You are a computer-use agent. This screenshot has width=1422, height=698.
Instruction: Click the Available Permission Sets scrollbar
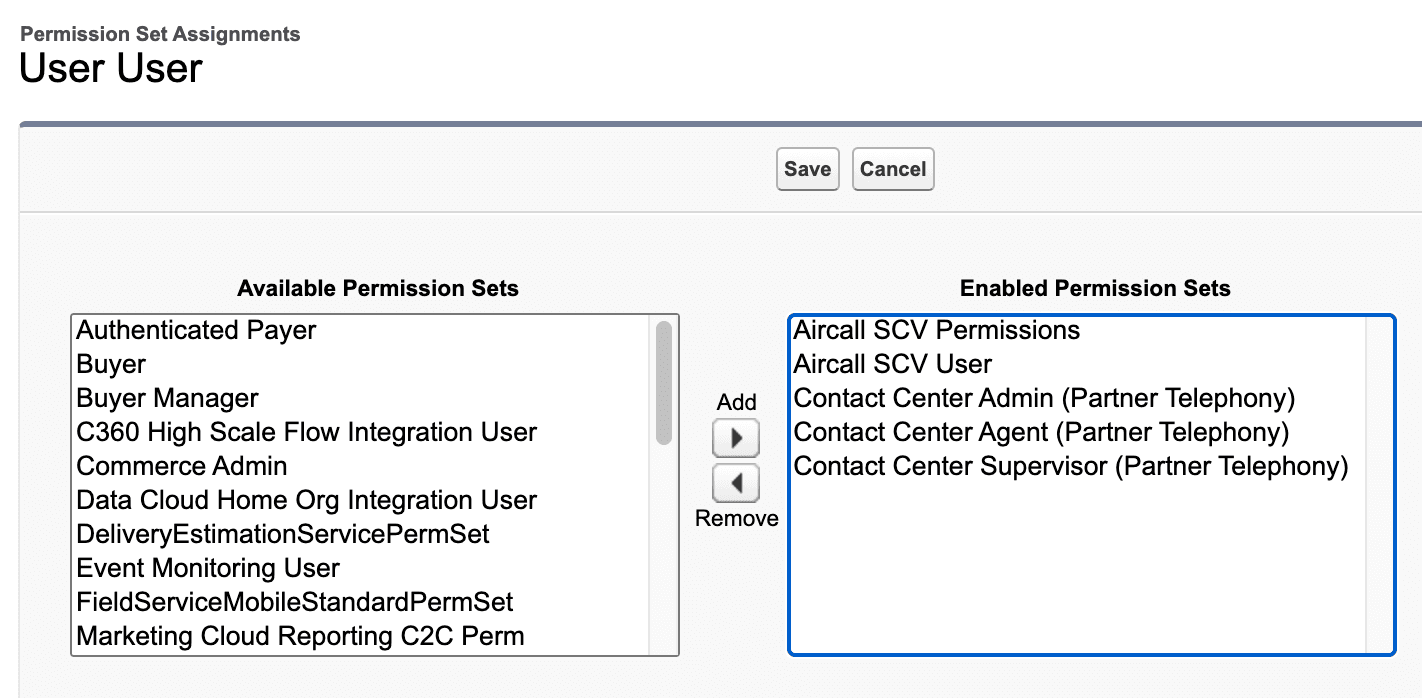tap(663, 383)
